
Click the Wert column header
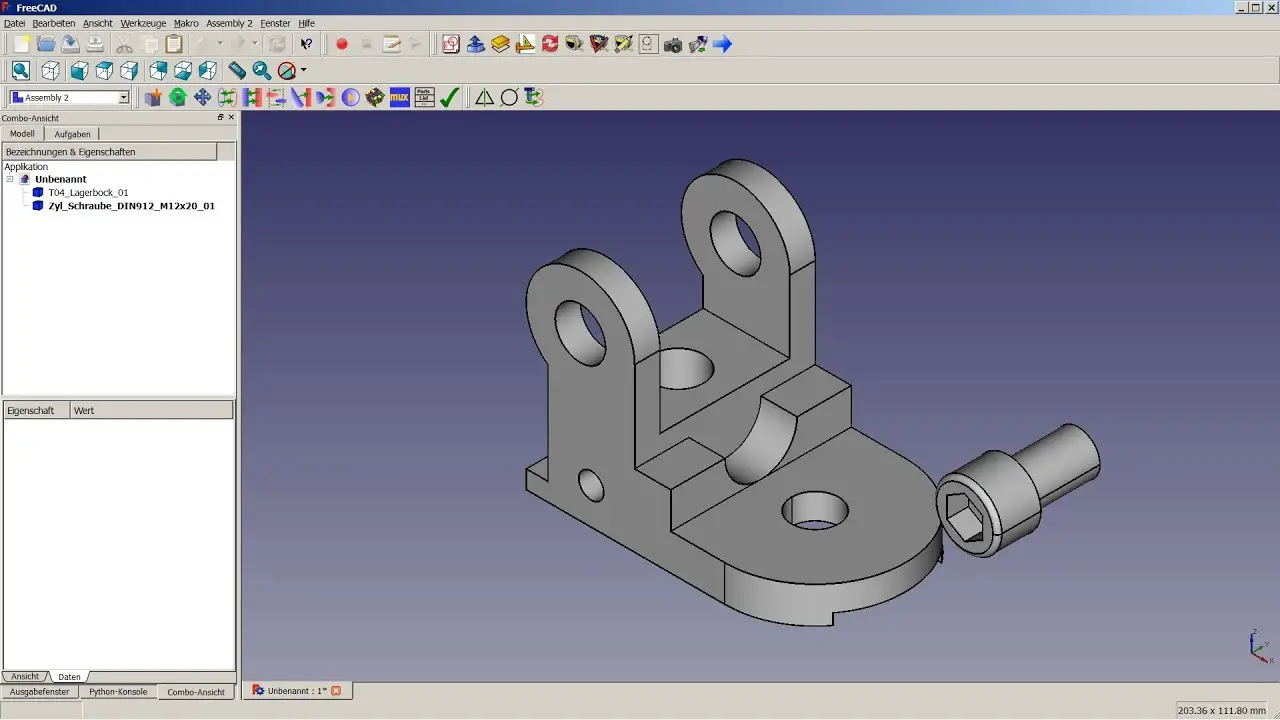pos(152,410)
